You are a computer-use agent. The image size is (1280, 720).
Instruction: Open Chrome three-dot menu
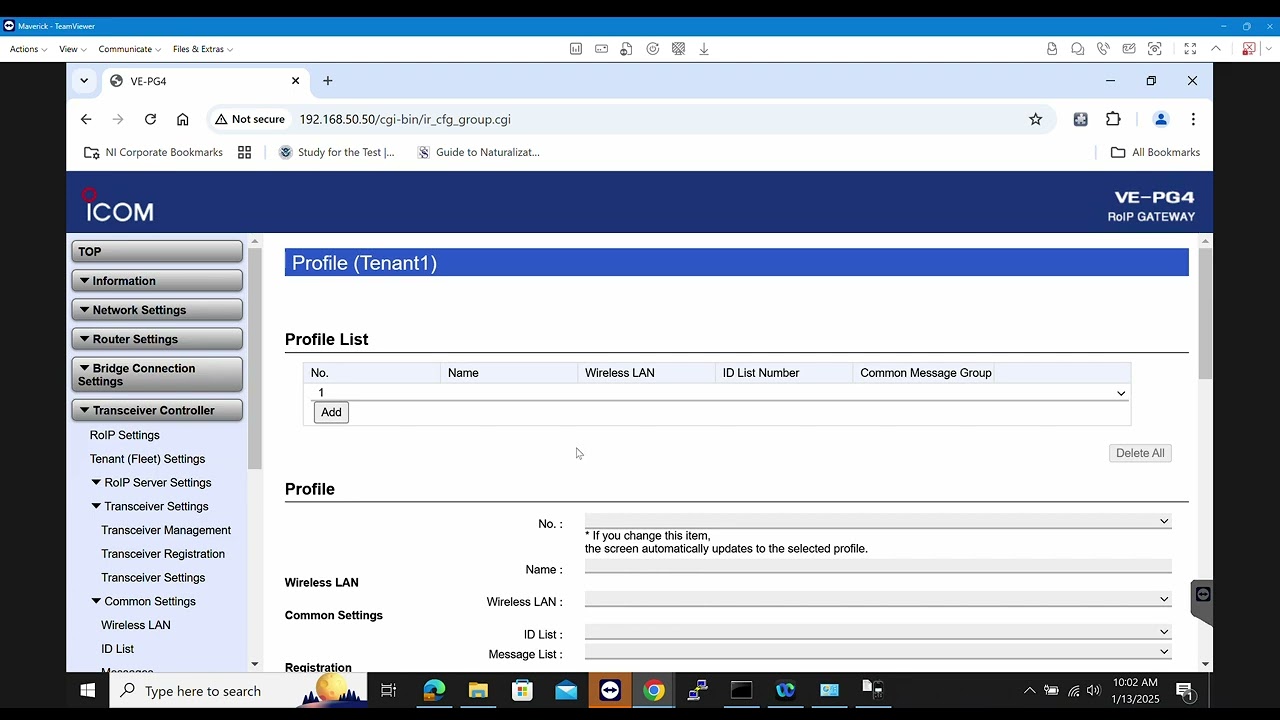[x=1193, y=119]
